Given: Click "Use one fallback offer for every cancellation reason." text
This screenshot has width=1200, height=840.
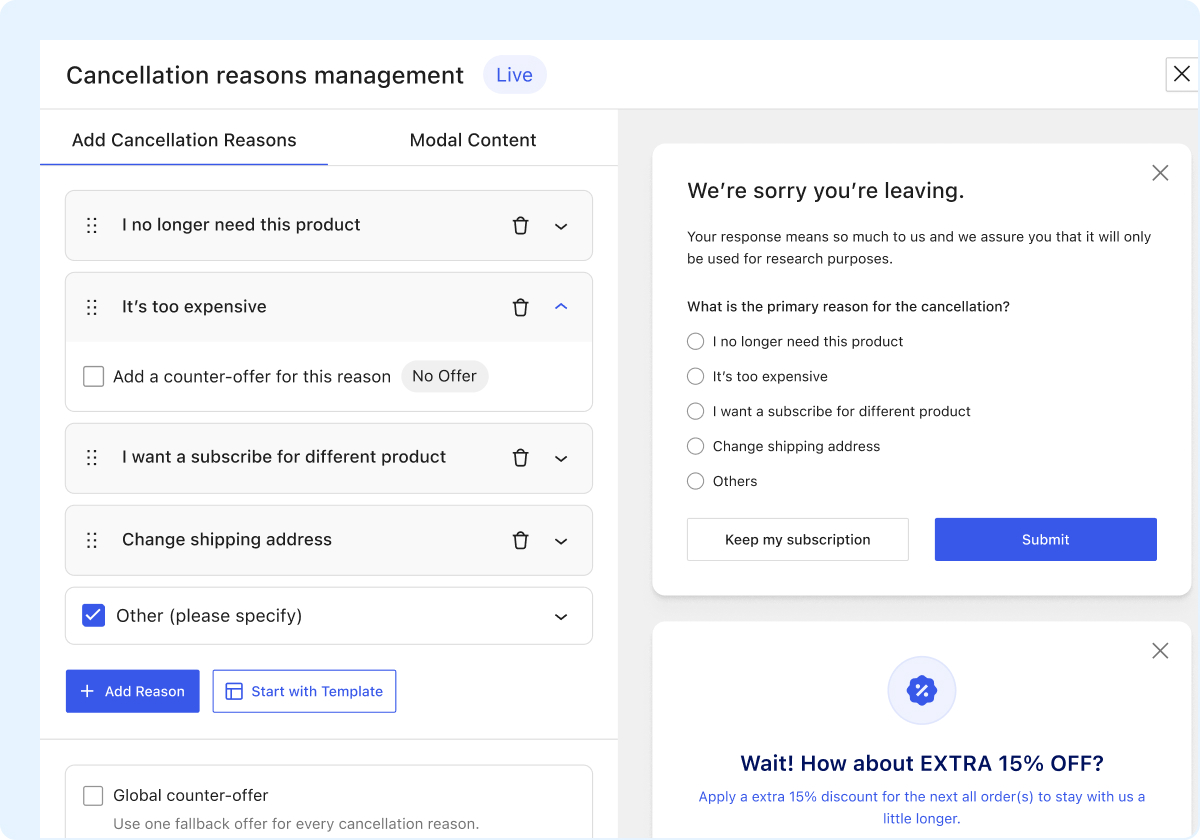Looking at the screenshot, I should point(296,824).
